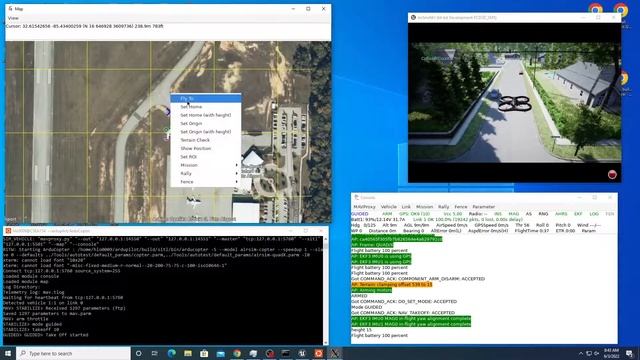Click the 'Mode GUIDED' line in Console log
This screenshot has width=640, height=360.
click(x=367, y=307)
